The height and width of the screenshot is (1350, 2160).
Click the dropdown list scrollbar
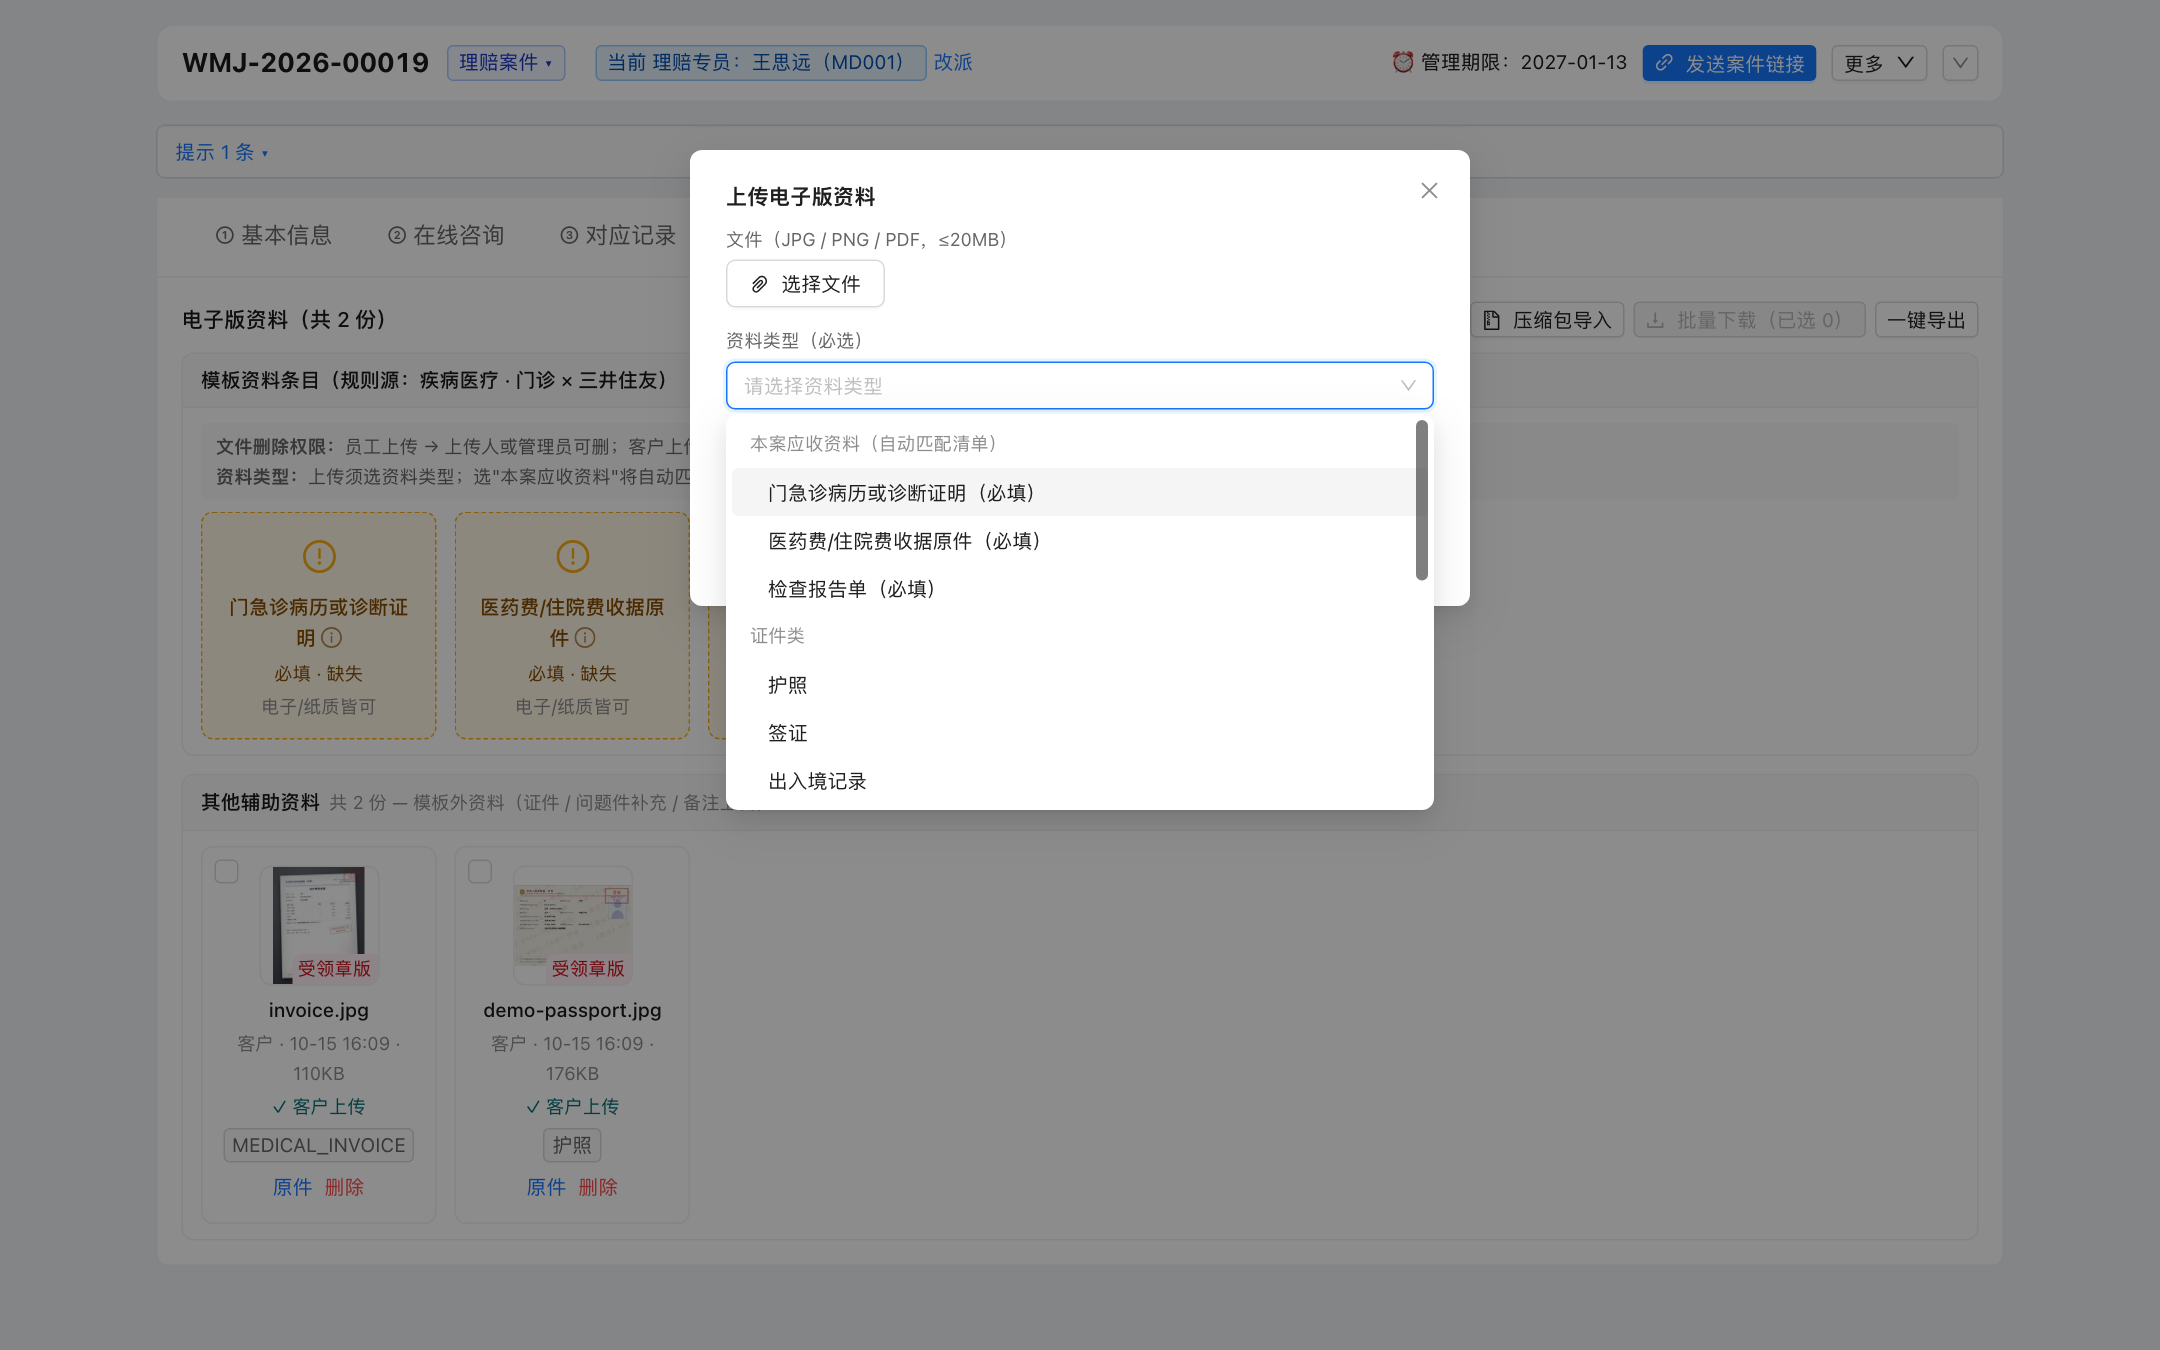click(1421, 500)
